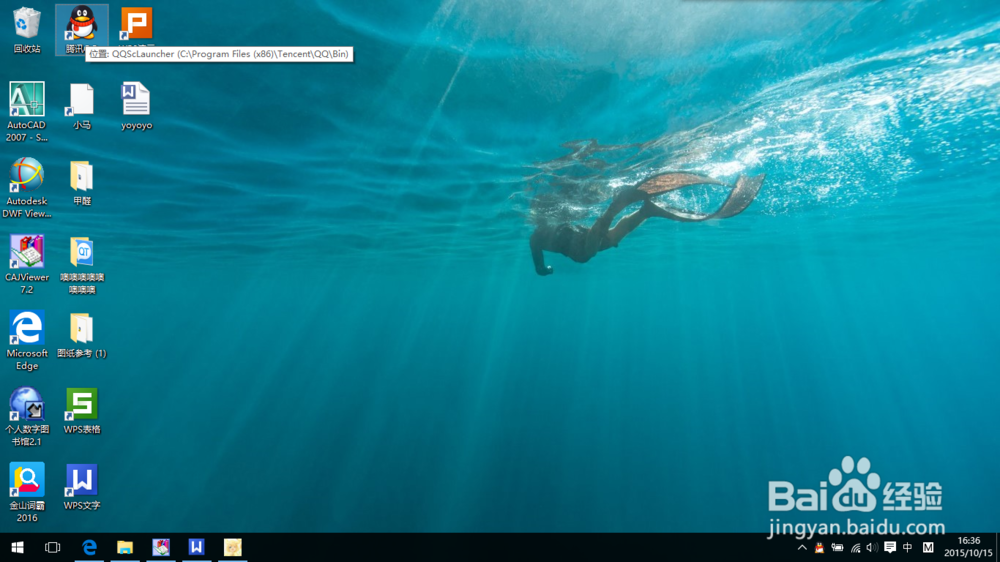Select the QT folder labeled 嘀嘀嘀嘀嘀

click(x=82, y=264)
